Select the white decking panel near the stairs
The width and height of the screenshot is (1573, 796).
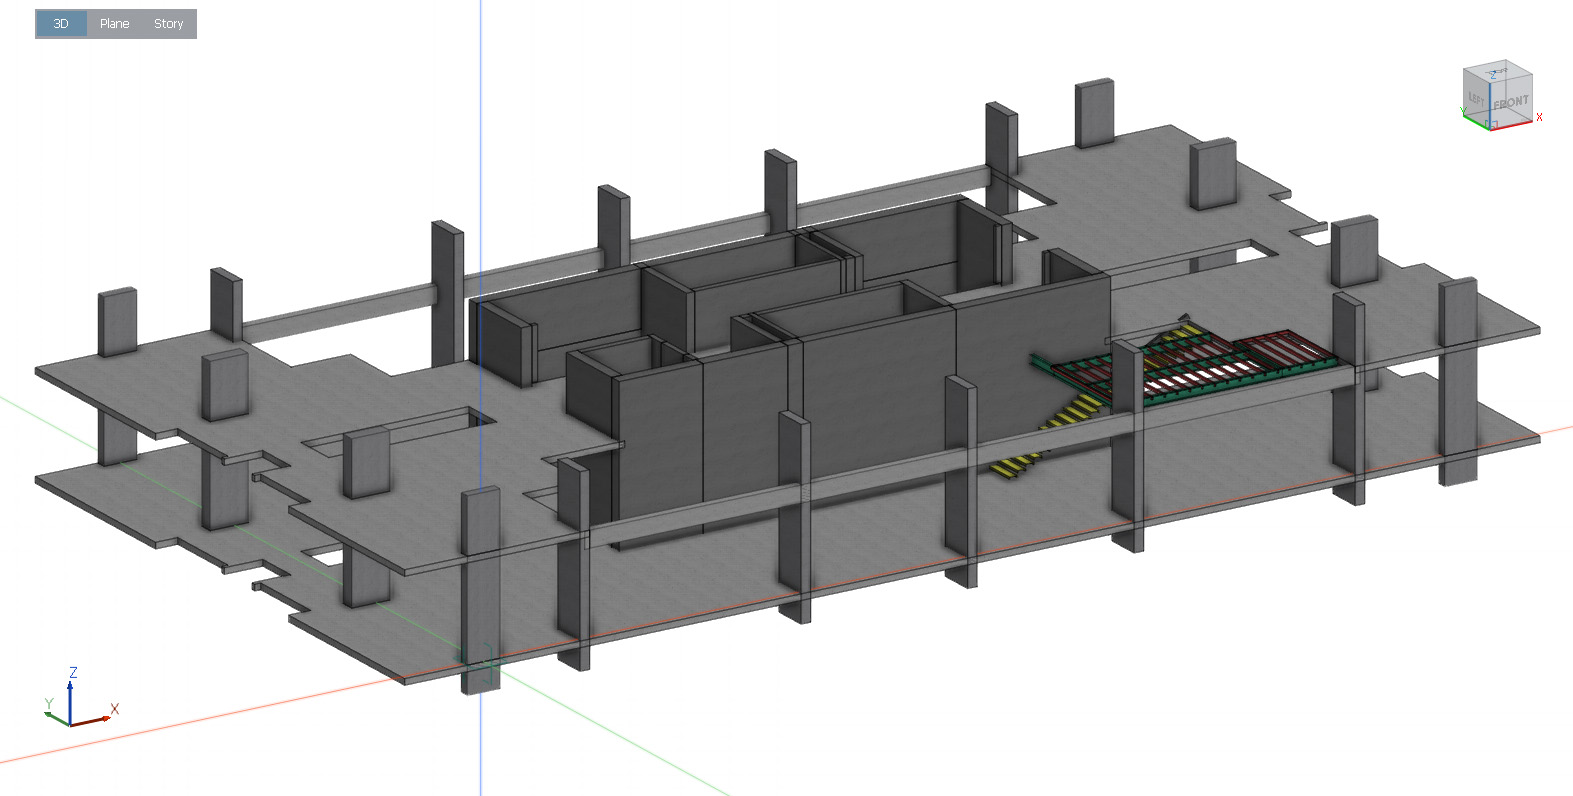coord(1190,378)
